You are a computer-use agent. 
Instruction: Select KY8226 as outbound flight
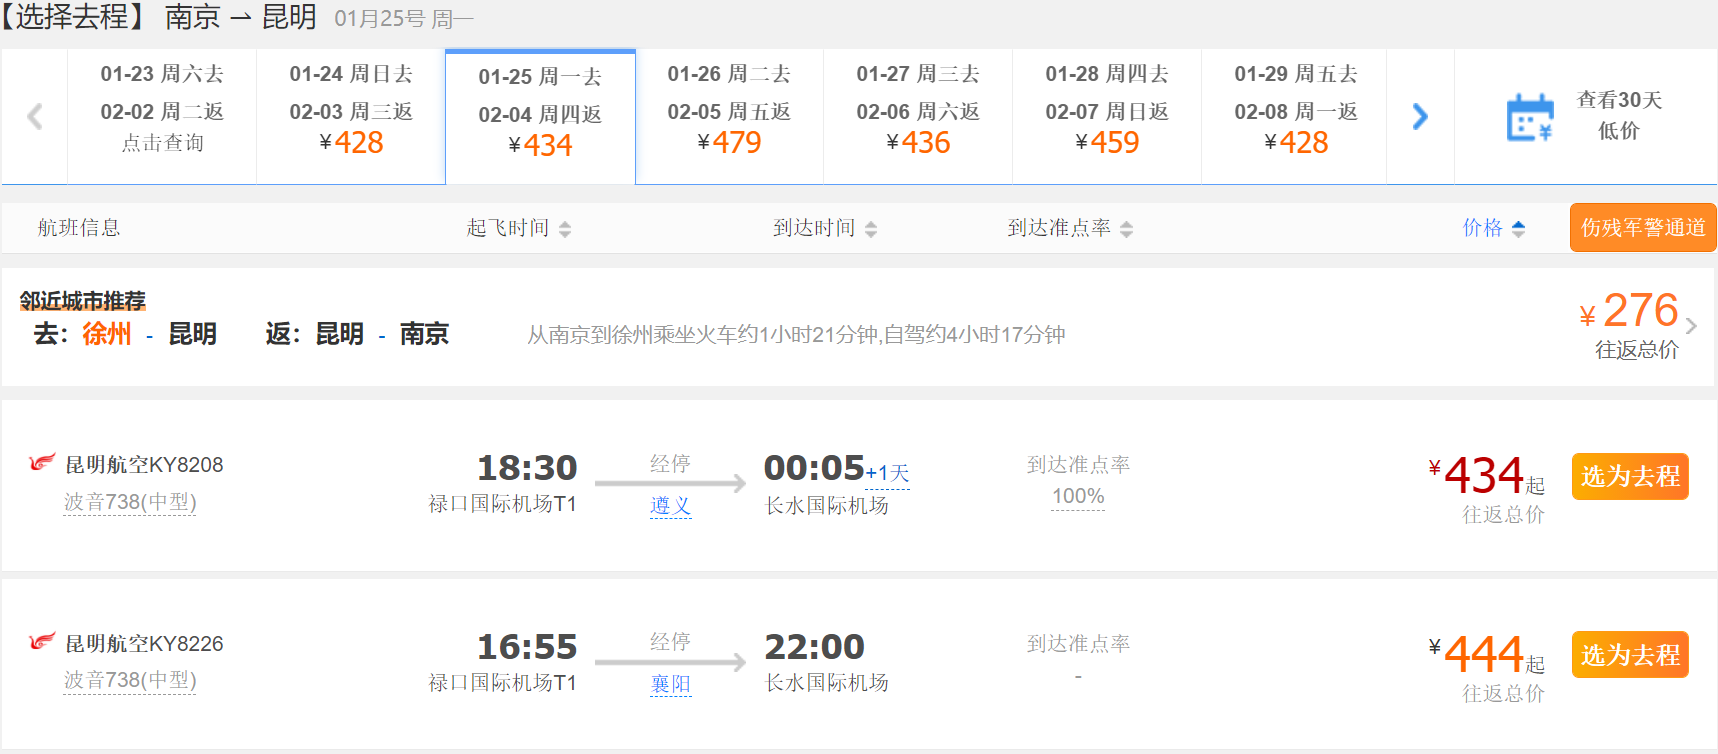(x=1630, y=655)
